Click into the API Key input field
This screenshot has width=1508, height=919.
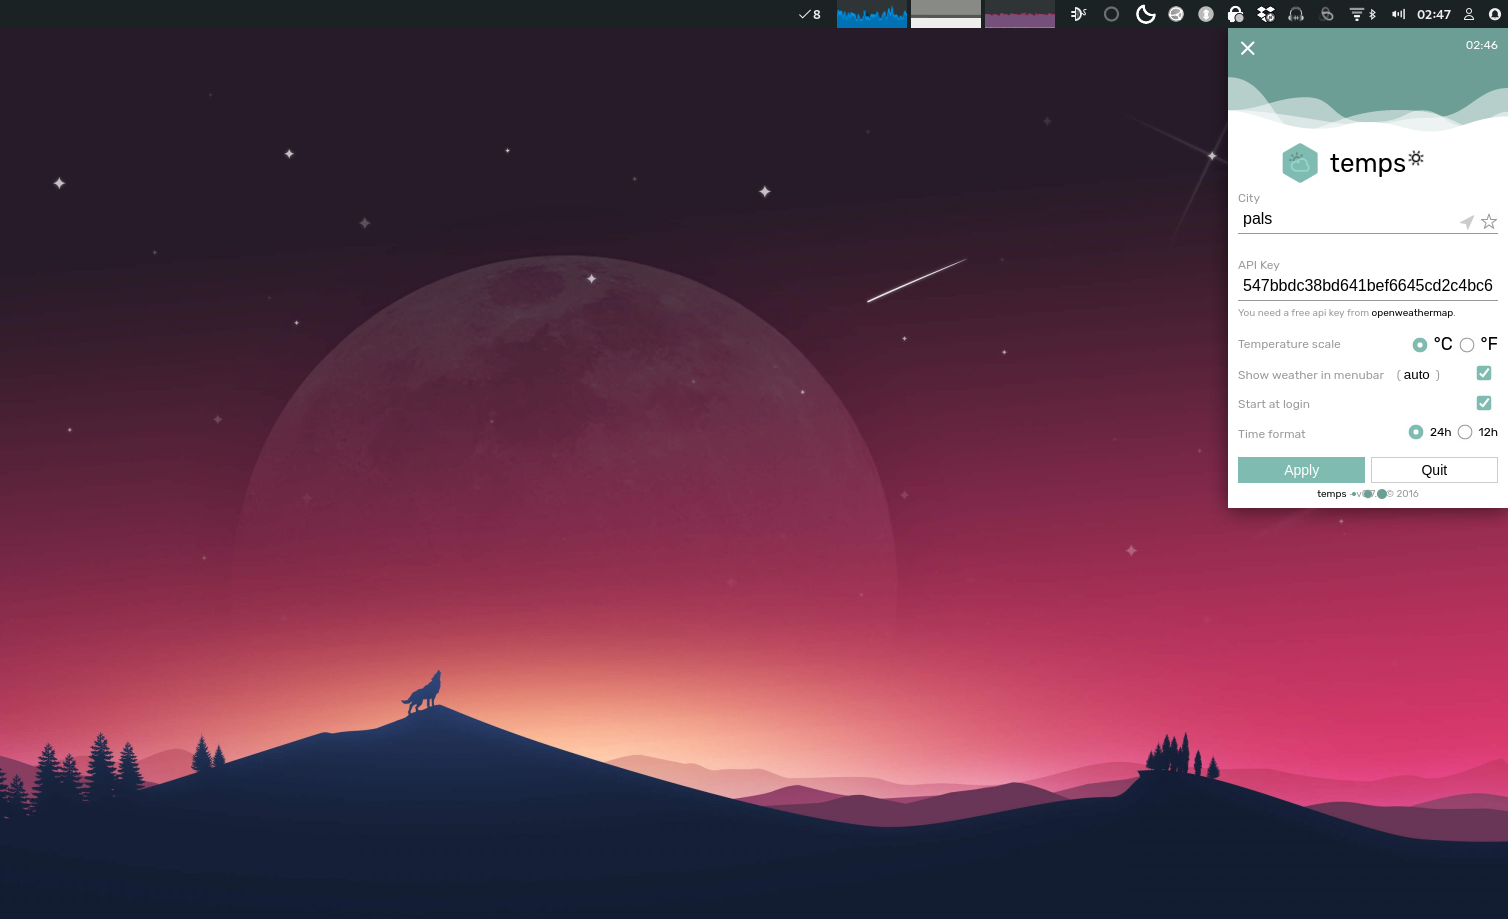pos(1366,286)
